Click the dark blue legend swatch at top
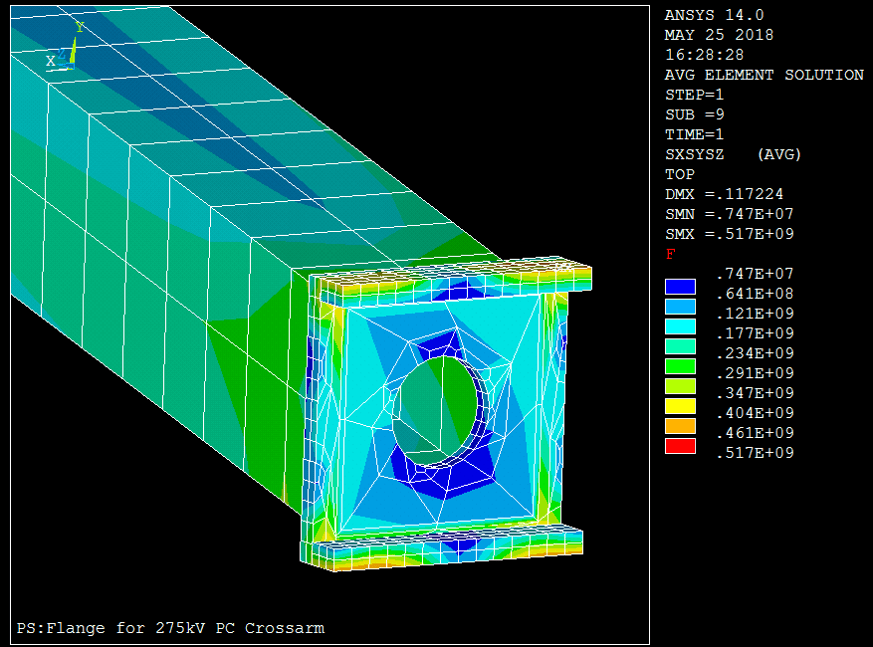Viewport: 873px width, 647px height. (x=680, y=286)
